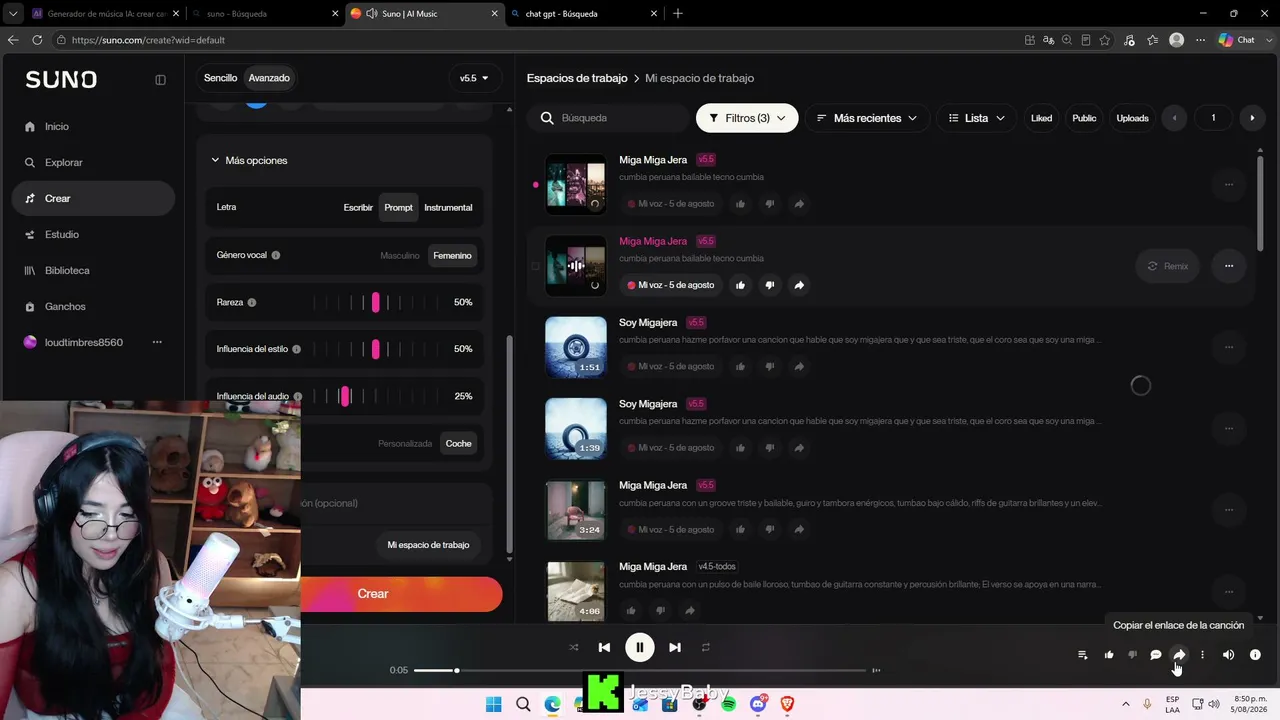
Task: Open the play queue in player bar
Action: click(x=1082, y=655)
